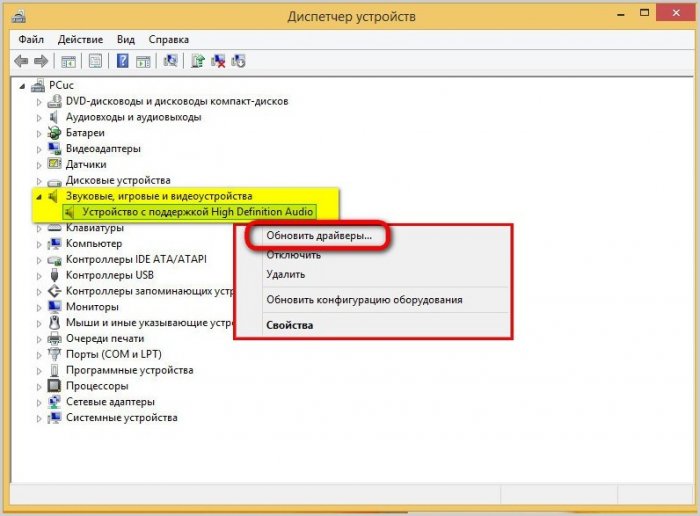
Task: Close the Диспетчер устройств window
Action: point(675,13)
